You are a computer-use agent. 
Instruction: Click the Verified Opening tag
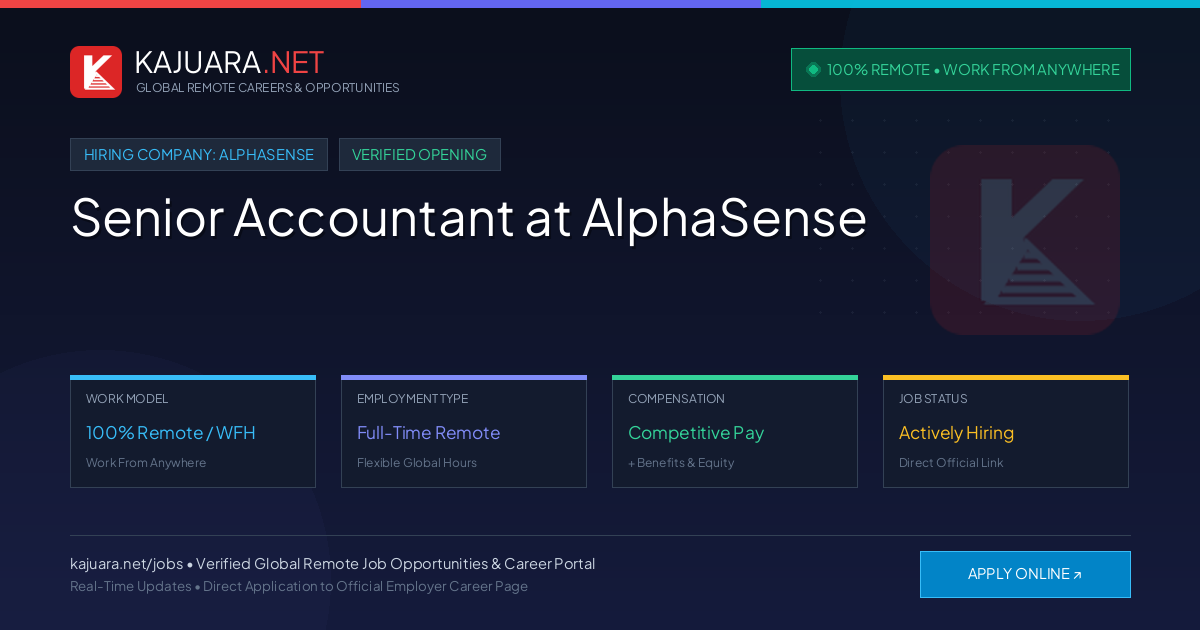420,155
